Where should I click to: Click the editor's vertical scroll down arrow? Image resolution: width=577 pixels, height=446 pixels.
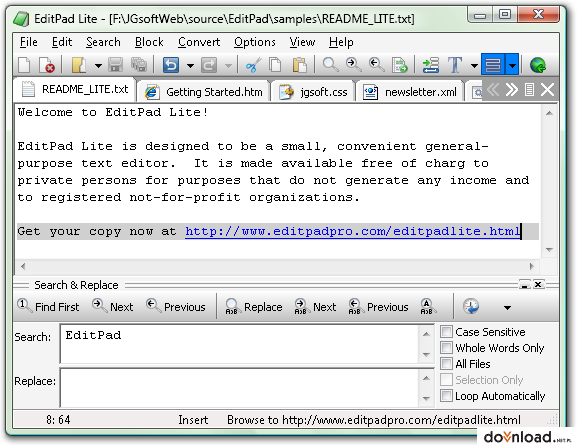click(549, 249)
